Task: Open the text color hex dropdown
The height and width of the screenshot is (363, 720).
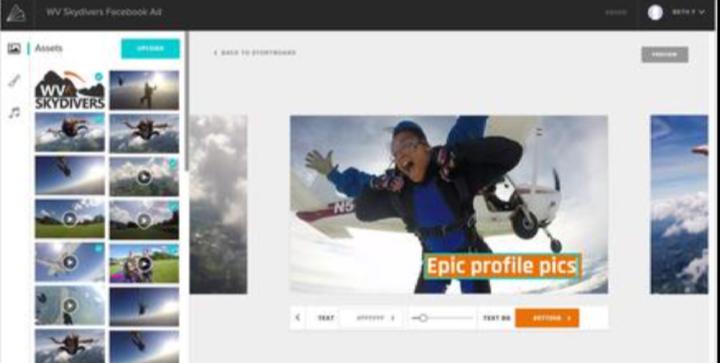Action: [x=375, y=318]
